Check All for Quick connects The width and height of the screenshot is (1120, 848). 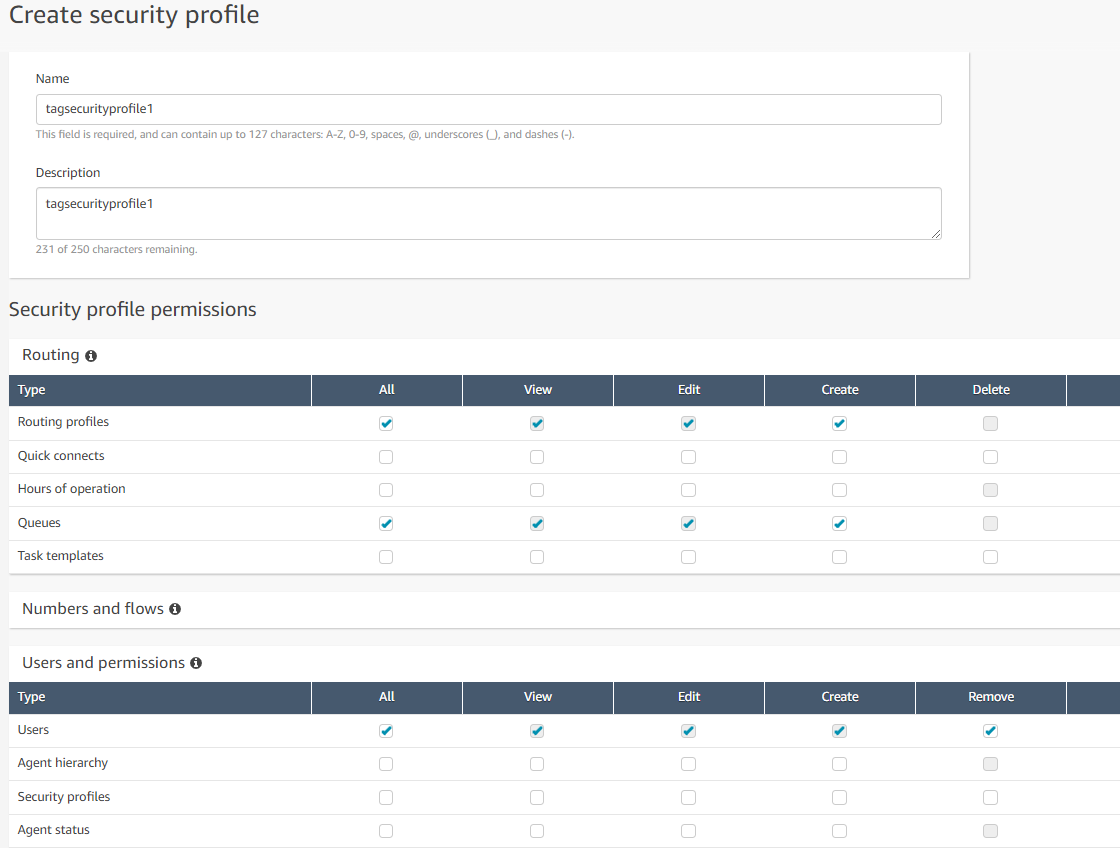pos(386,457)
